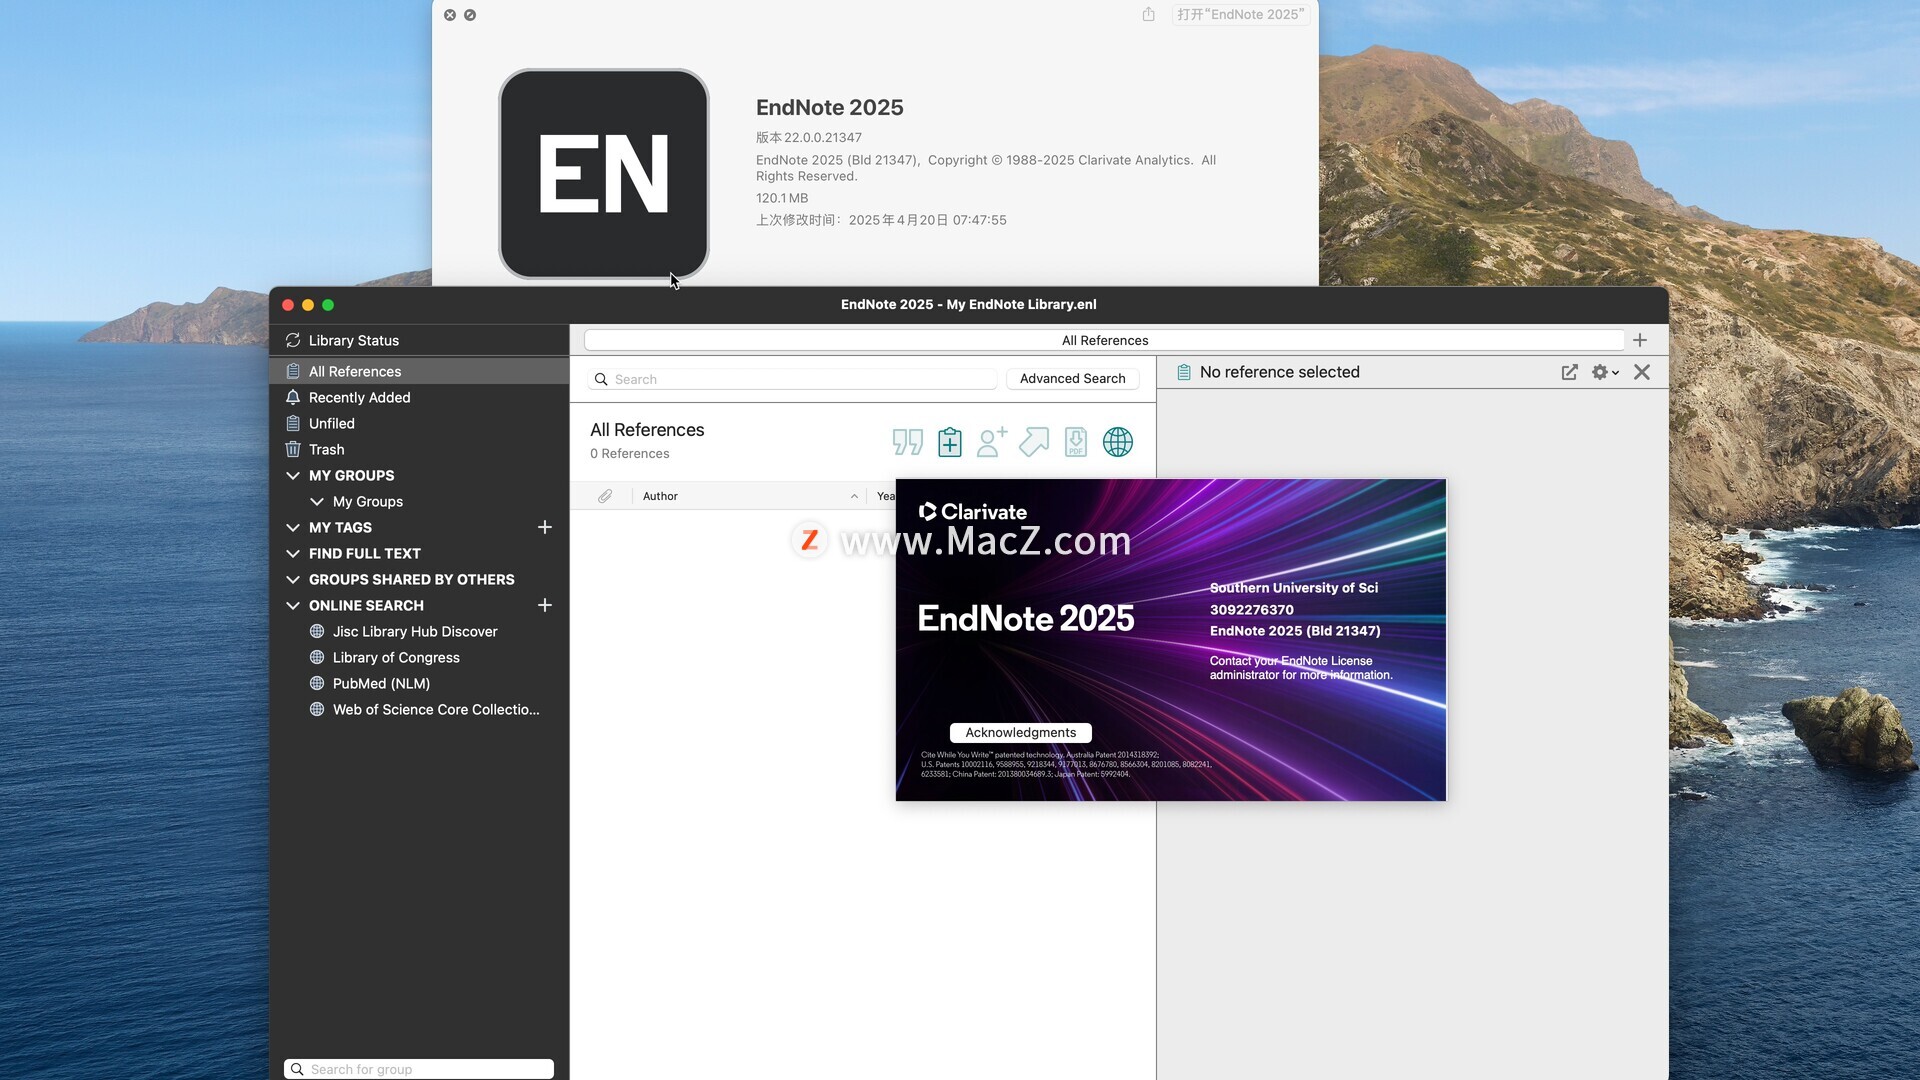Open Advanced Search
The height and width of the screenshot is (1080, 1920).
1072,378
